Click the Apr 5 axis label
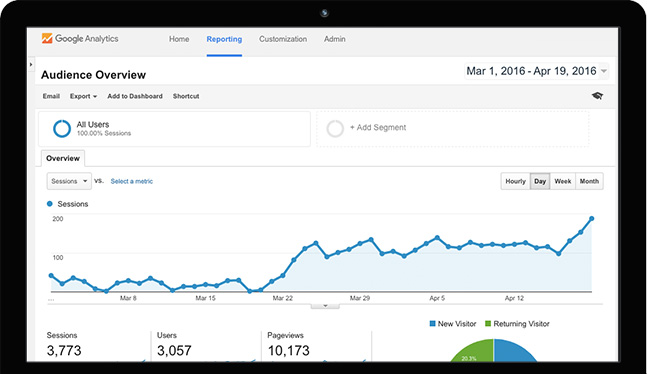Viewport: 647px width, 374px height. [437, 298]
